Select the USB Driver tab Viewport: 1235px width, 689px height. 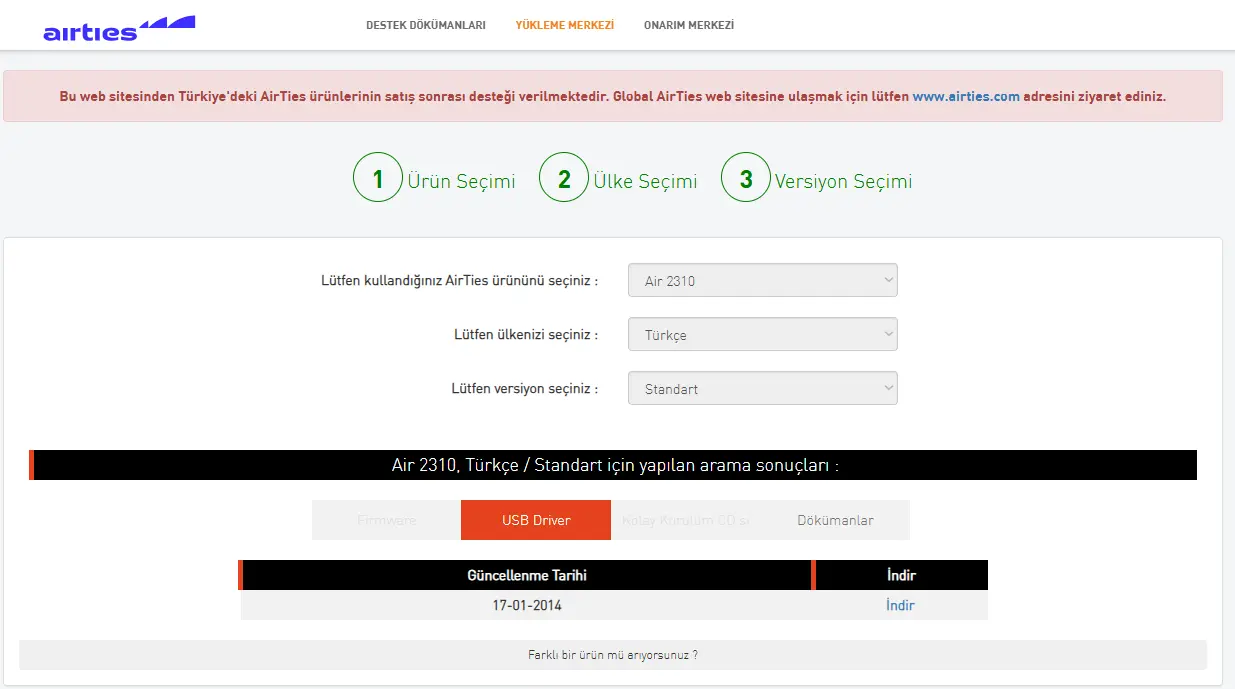536,520
